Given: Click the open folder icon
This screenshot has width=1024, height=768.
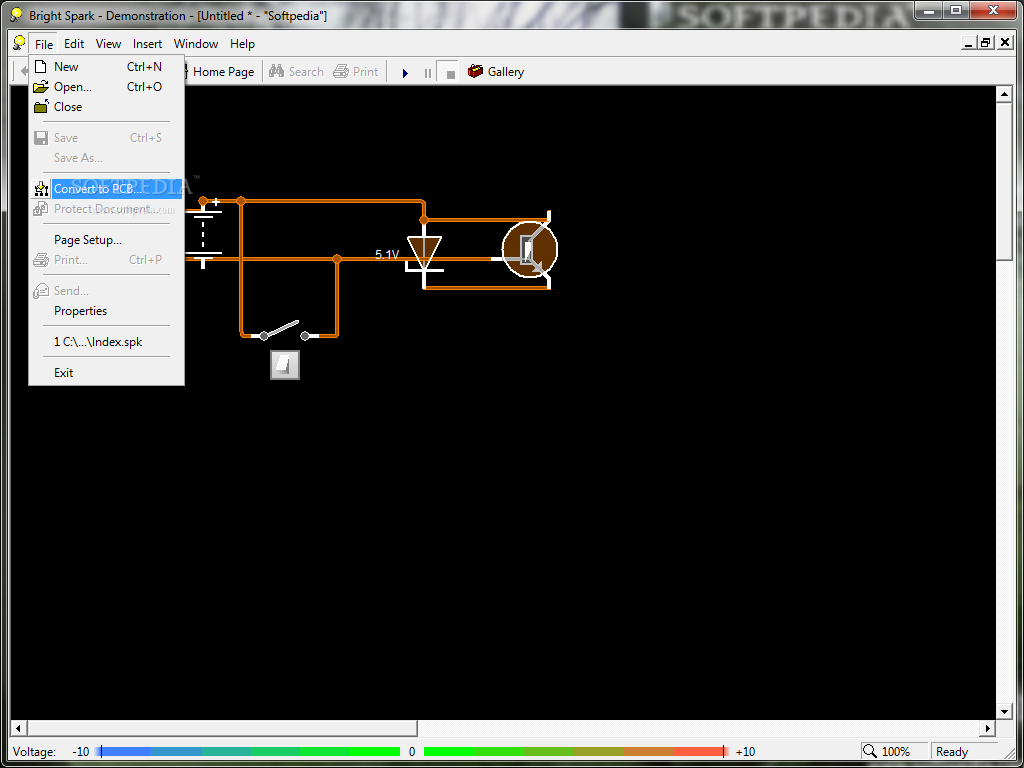Looking at the screenshot, I should coord(40,87).
